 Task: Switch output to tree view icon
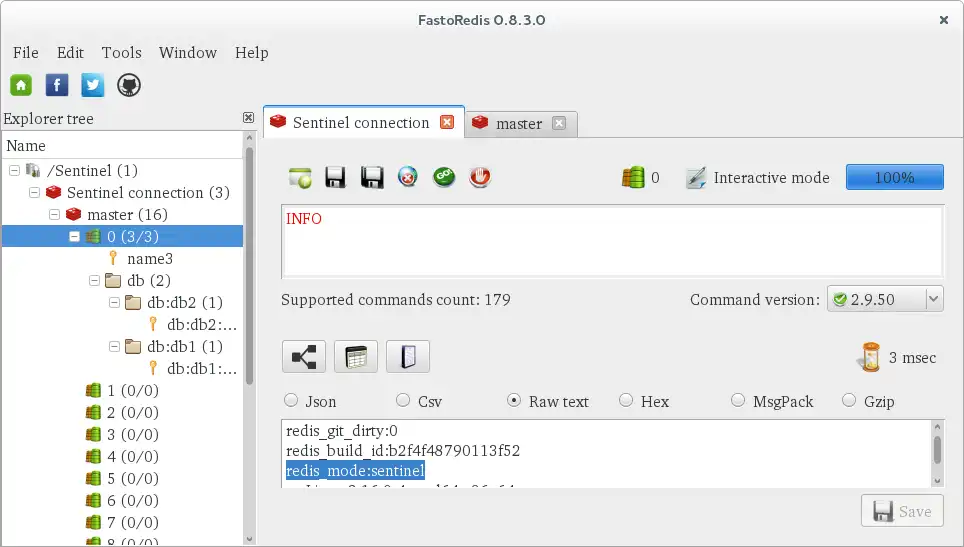tap(304, 356)
